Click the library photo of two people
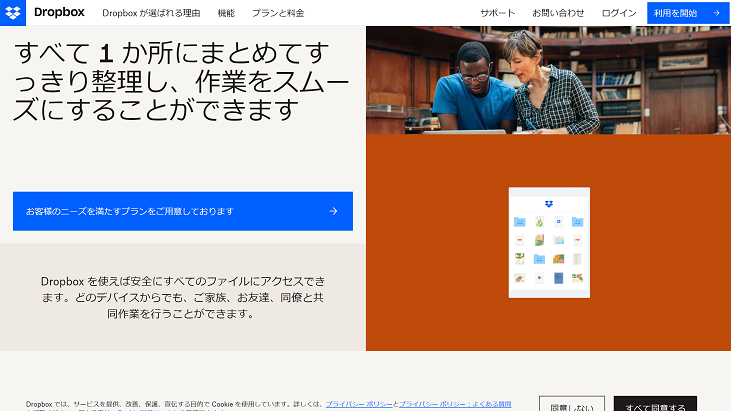This screenshot has width=731, height=411. tap(548, 80)
